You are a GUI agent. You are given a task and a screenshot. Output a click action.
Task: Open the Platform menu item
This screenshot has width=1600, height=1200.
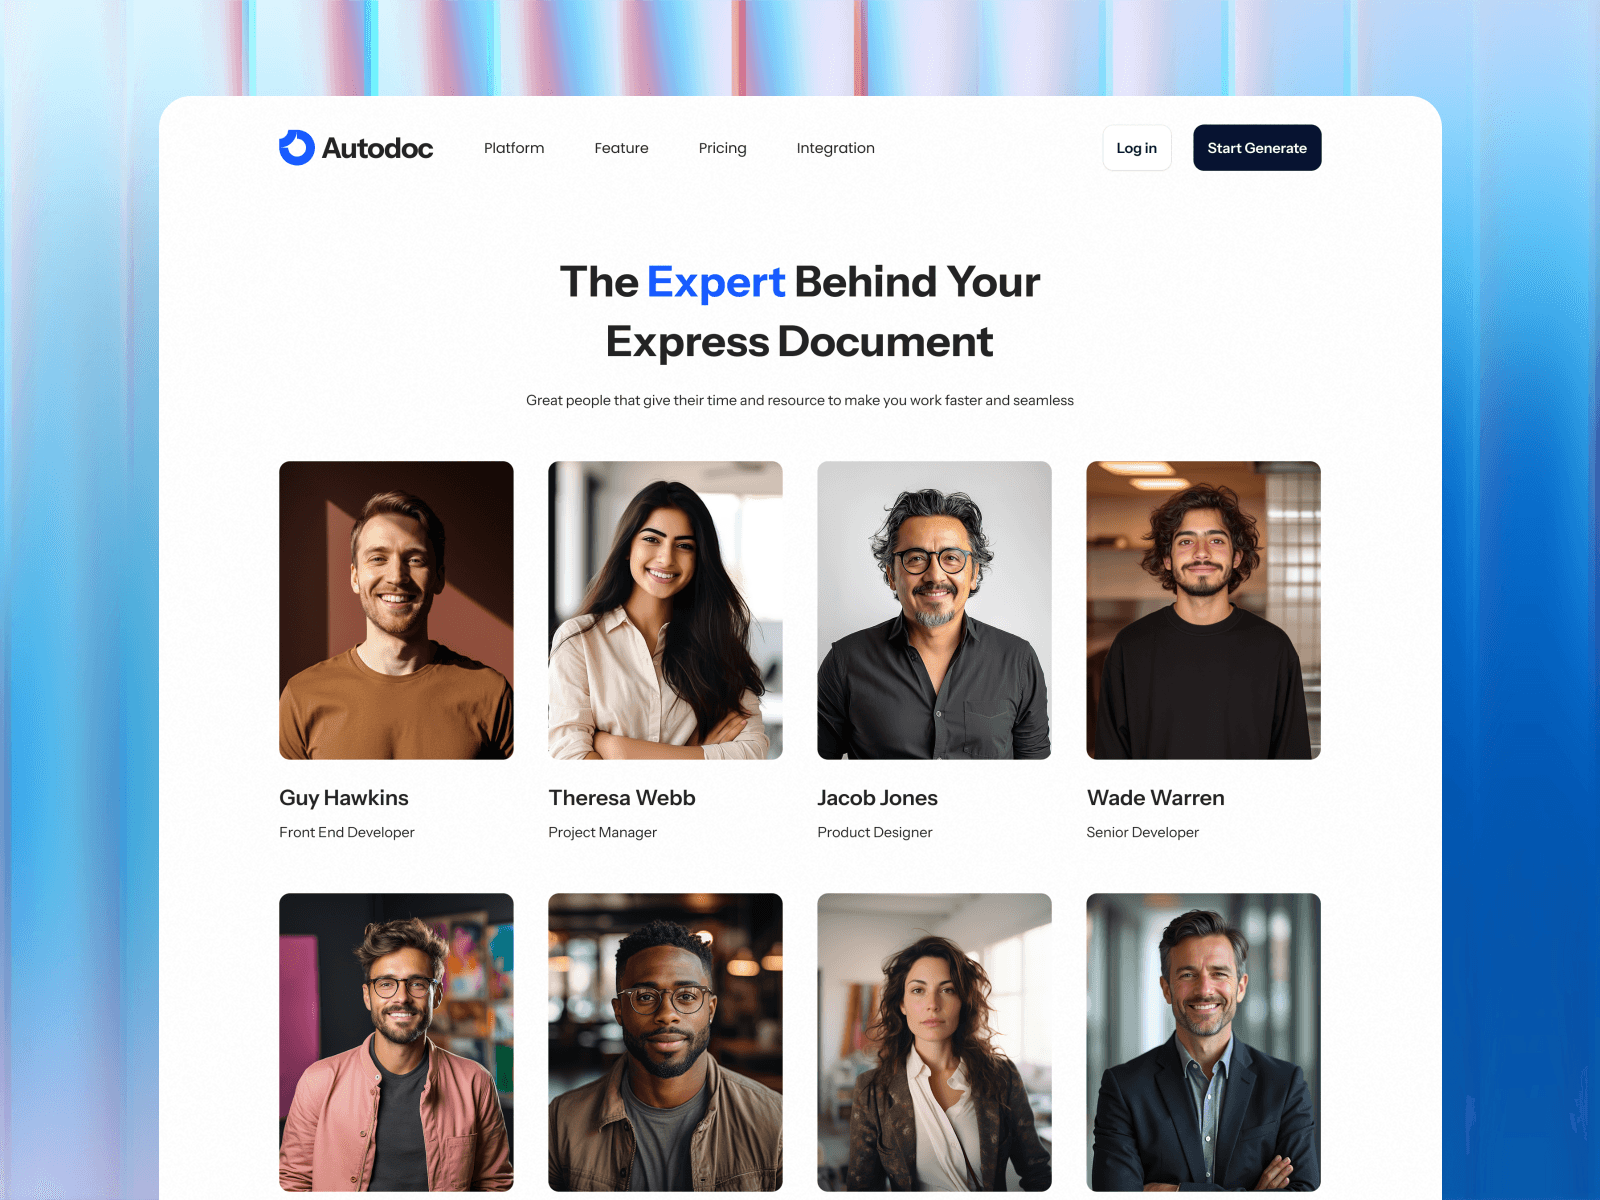[514, 148]
